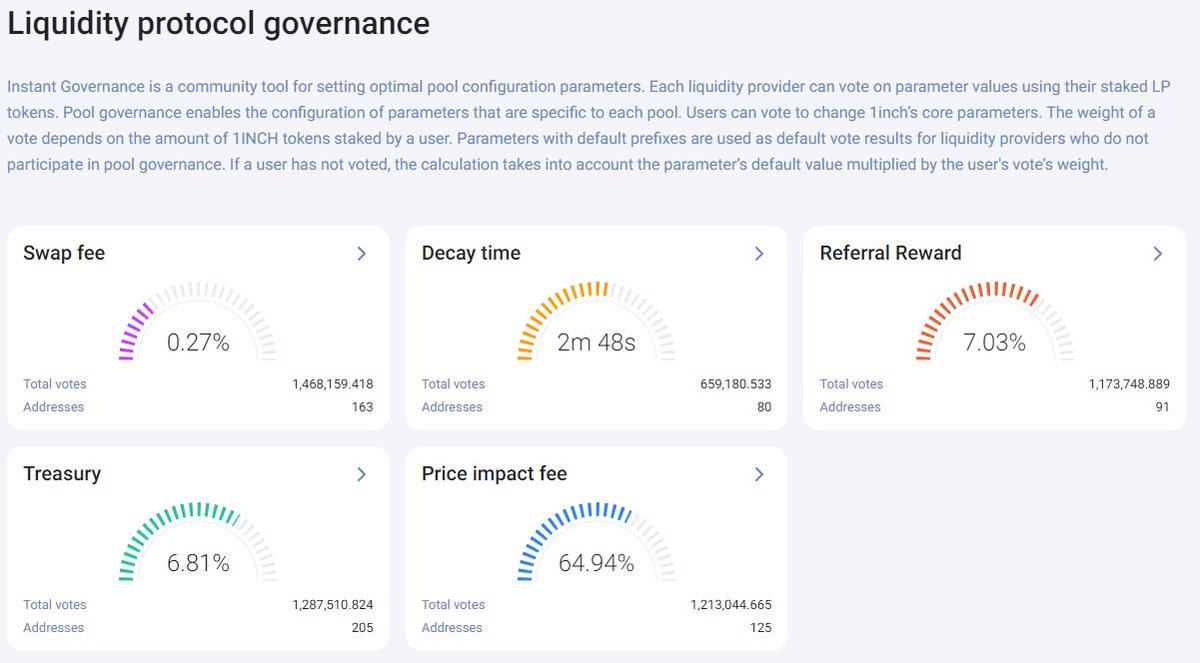This screenshot has height=663, width=1200.
Task: Click total votes value 1,468,159.418
Action: 333,384
